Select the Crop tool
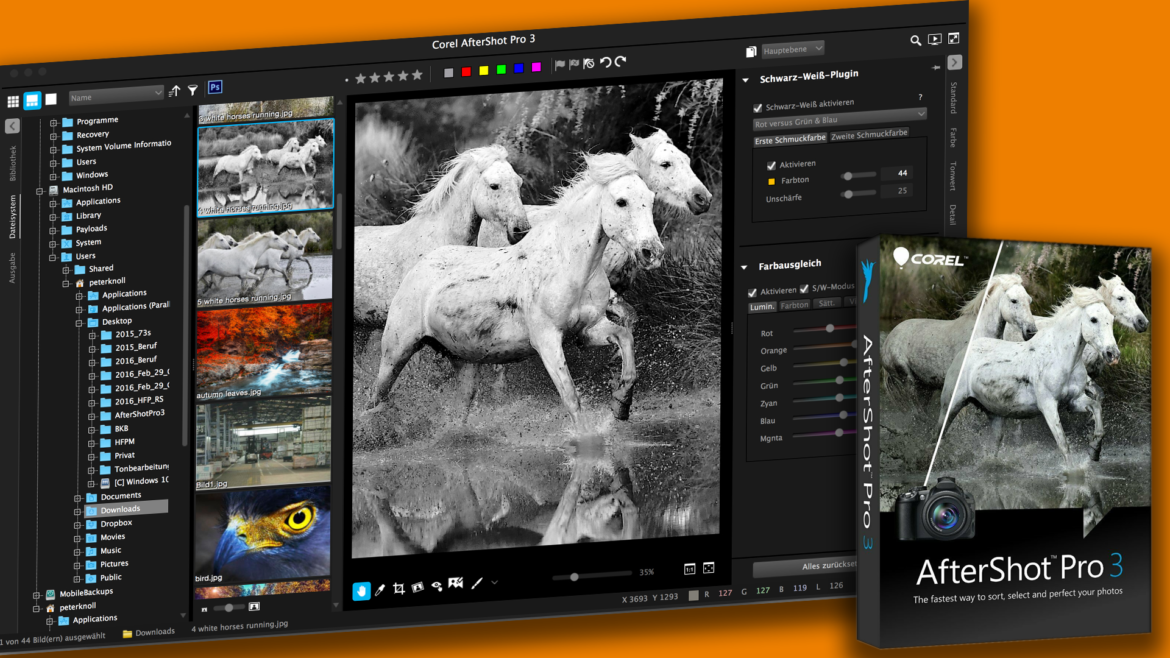Screen dimensions: 1170x658 tap(399, 588)
